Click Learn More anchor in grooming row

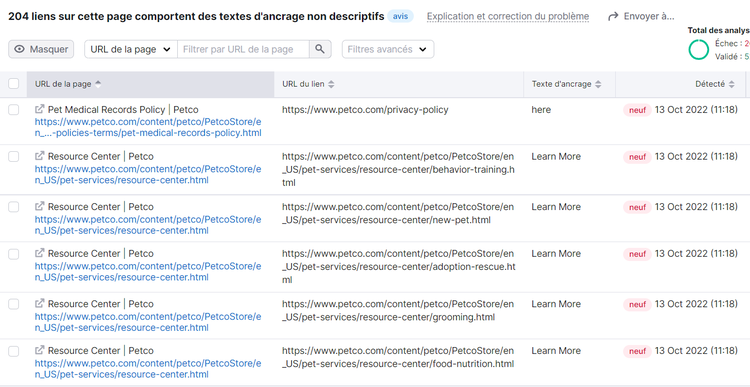click(556, 304)
